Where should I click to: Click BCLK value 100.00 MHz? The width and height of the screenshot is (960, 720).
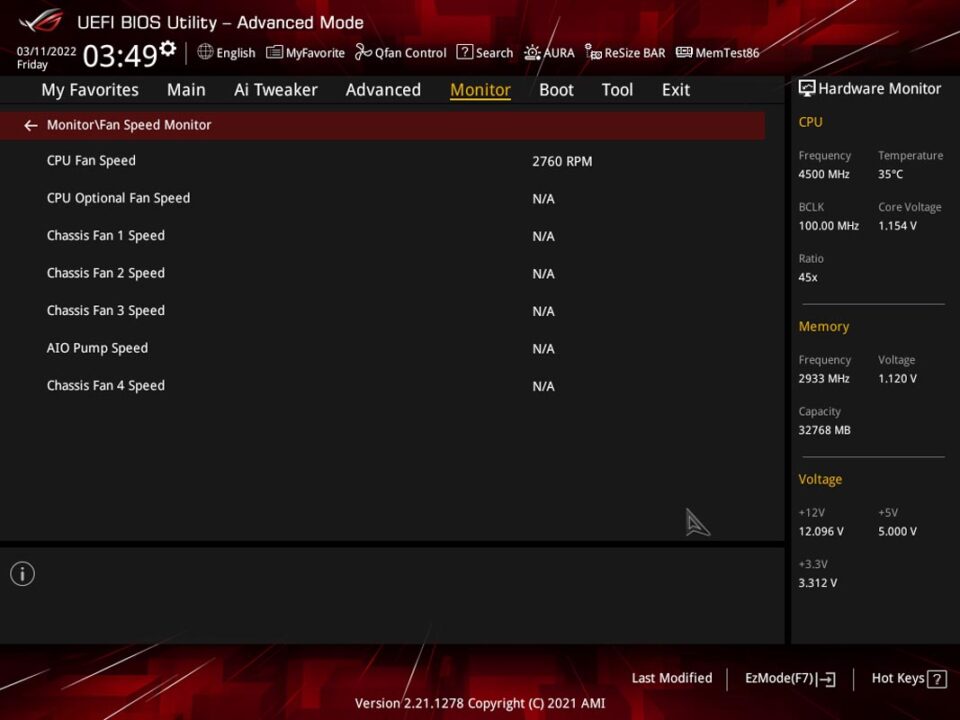(x=828, y=226)
